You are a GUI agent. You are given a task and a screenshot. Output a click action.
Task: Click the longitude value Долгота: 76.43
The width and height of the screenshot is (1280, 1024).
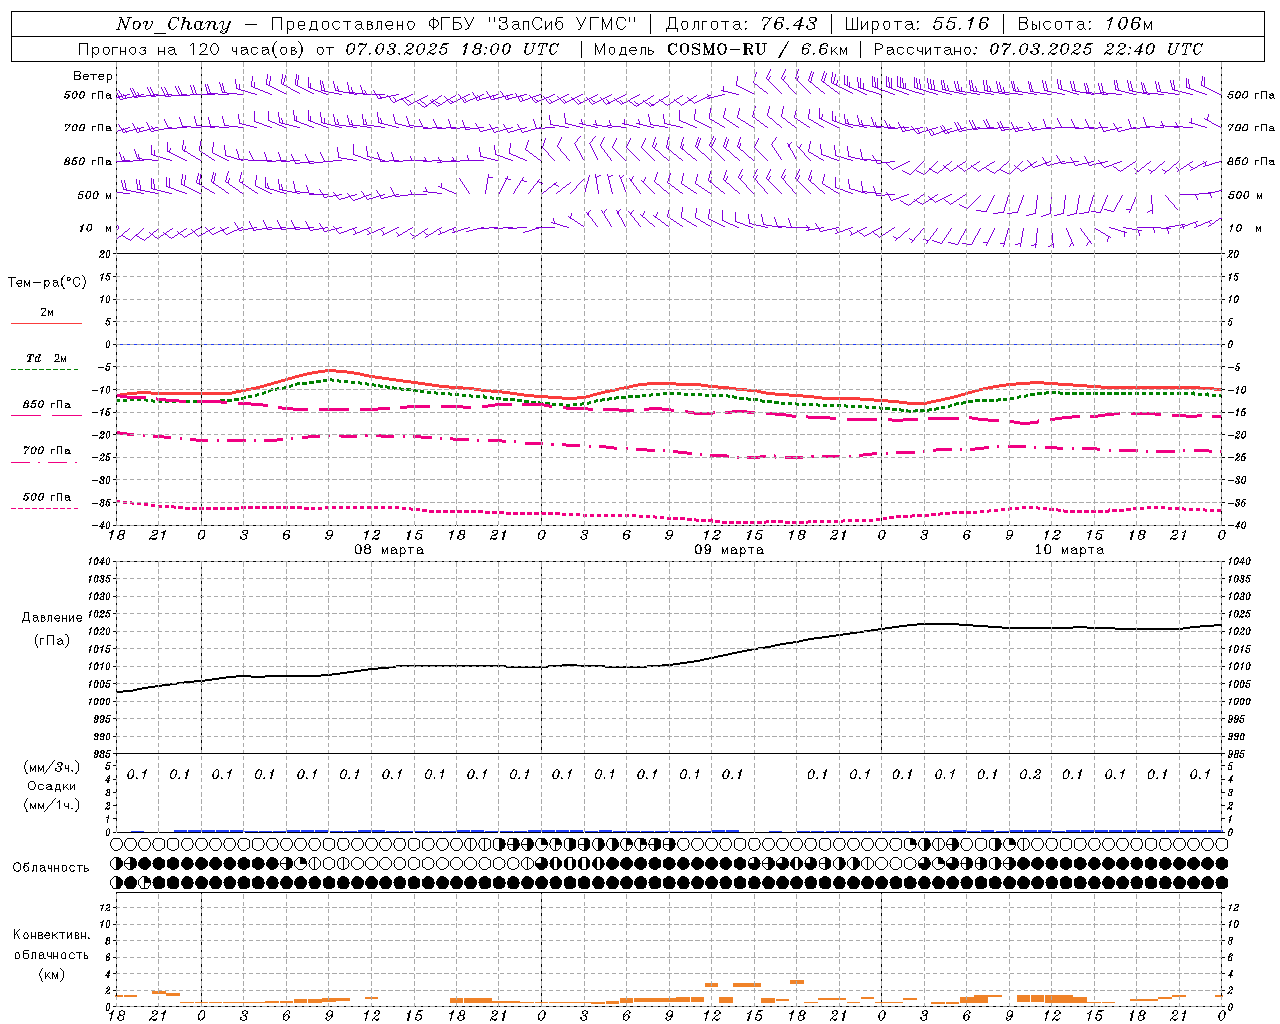[741, 24]
